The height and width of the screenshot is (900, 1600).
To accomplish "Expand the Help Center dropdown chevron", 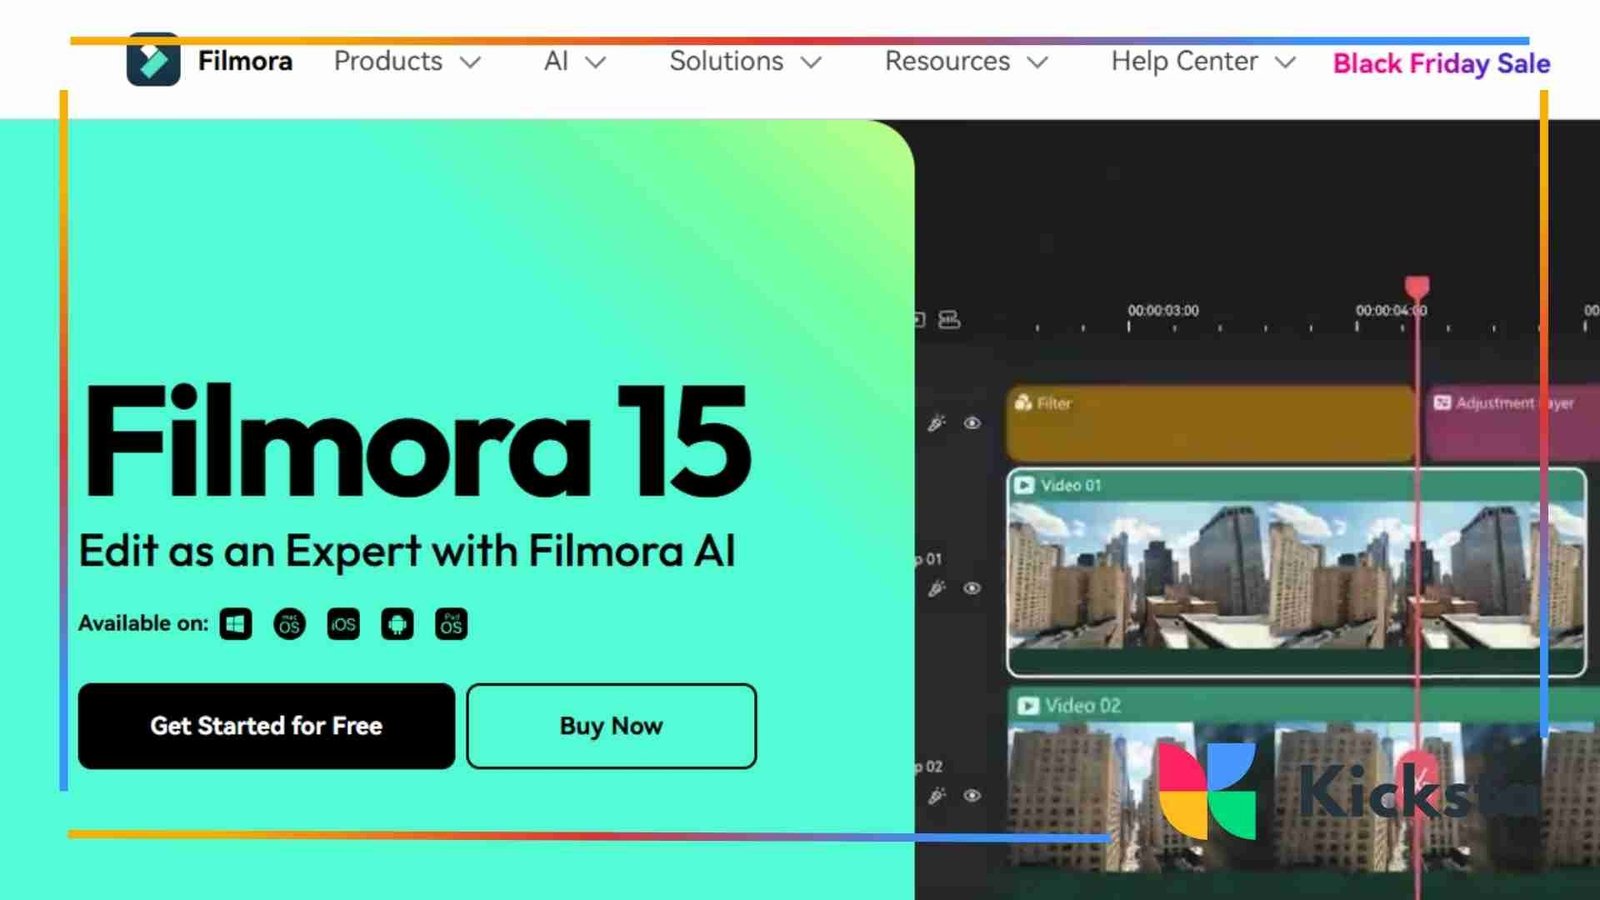I will (1286, 62).
